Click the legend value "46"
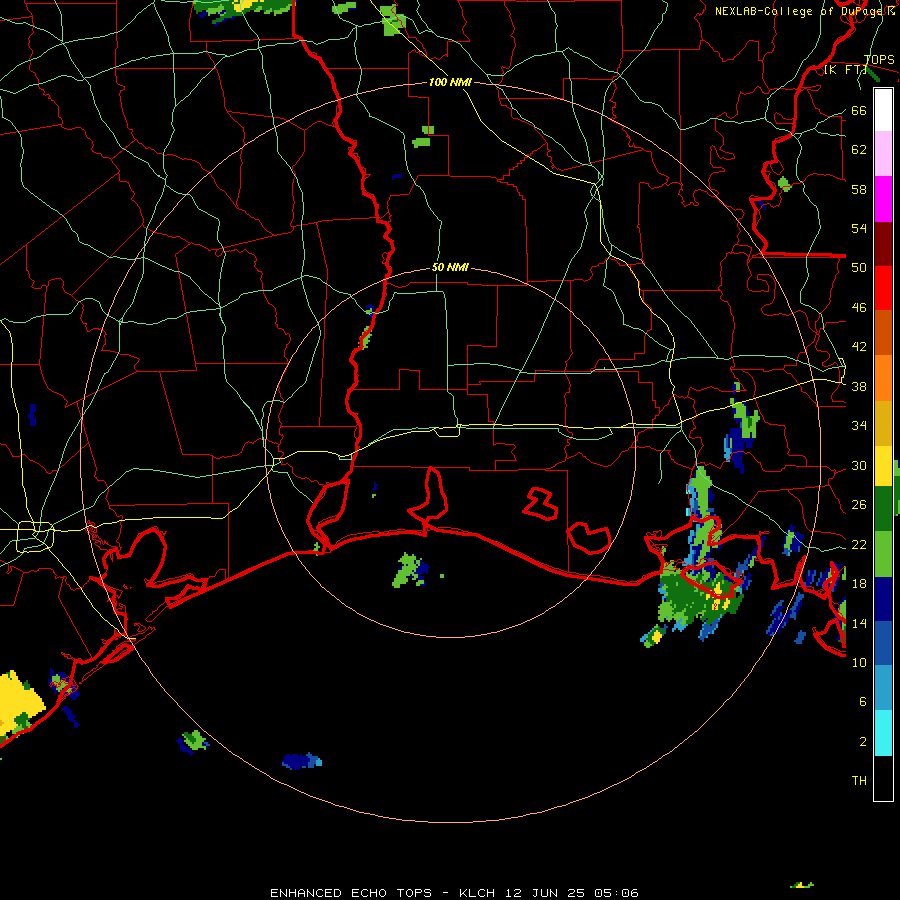900x900 pixels. (x=859, y=308)
